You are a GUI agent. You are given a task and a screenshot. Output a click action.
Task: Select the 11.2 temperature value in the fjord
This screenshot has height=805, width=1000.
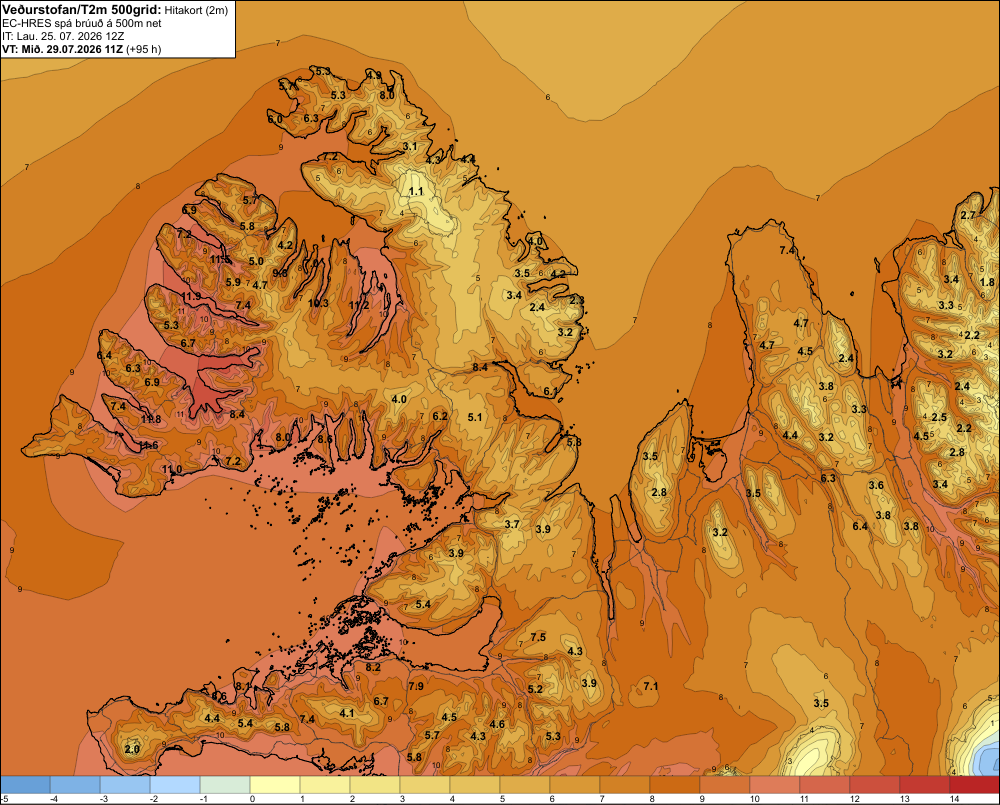click(x=359, y=306)
